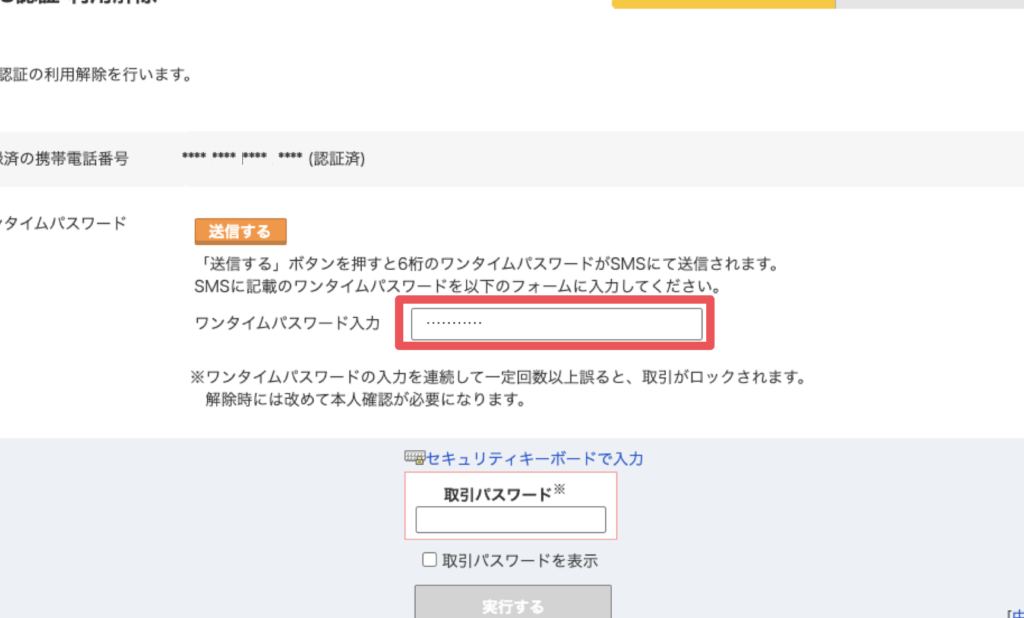1024x618 pixels.
Task: Click the bold 取引パスワード label
Action: coord(497,494)
